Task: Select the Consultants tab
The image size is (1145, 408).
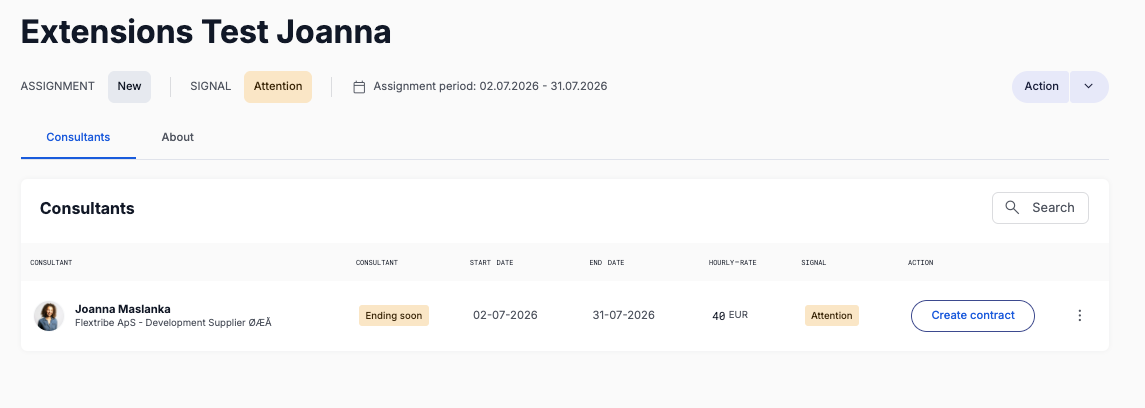Action: click(78, 137)
